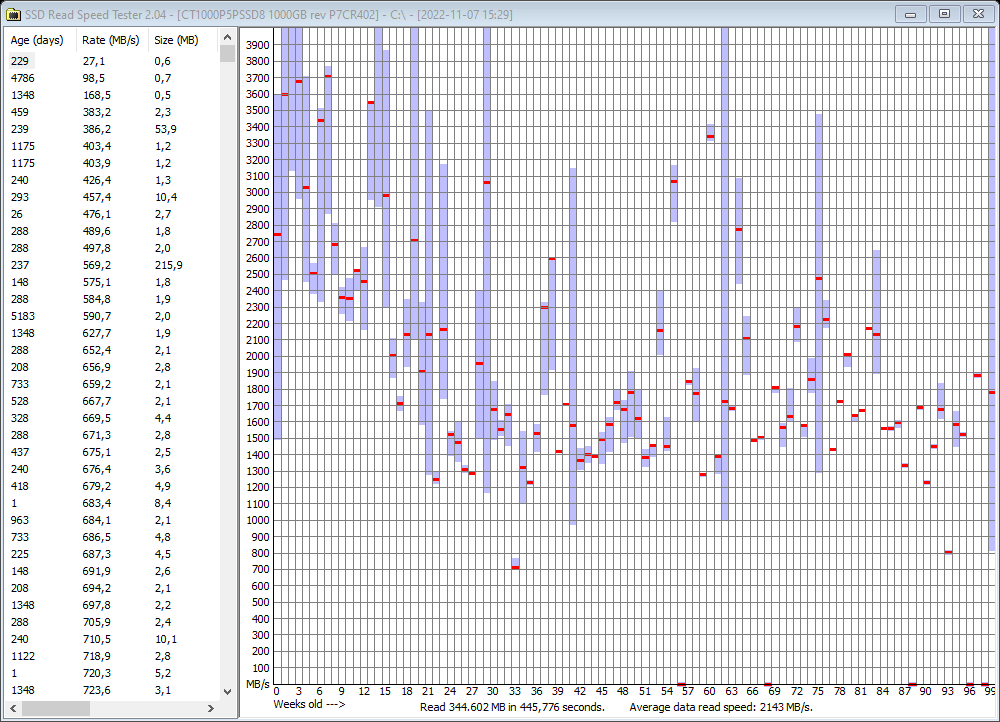Maximize the SSD Read Speed Tester window
Screen dimensions: 1000x722
pyautogui.click(x=945, y=14)
